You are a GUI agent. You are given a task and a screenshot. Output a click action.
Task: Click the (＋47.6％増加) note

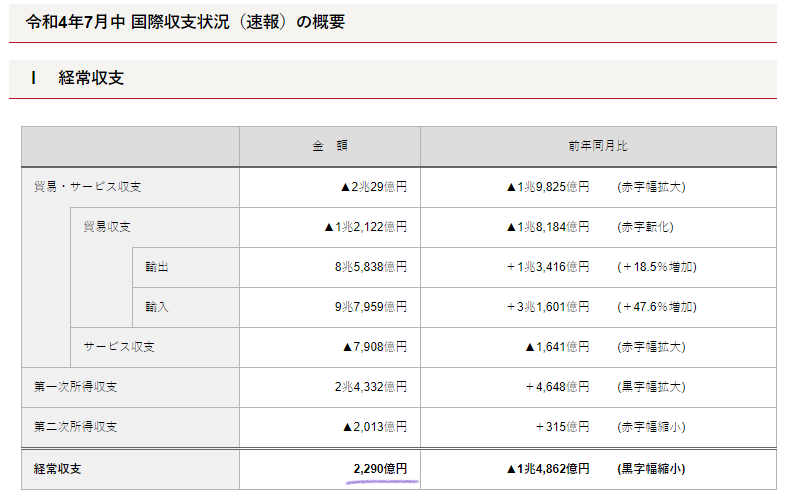(656, 307)
